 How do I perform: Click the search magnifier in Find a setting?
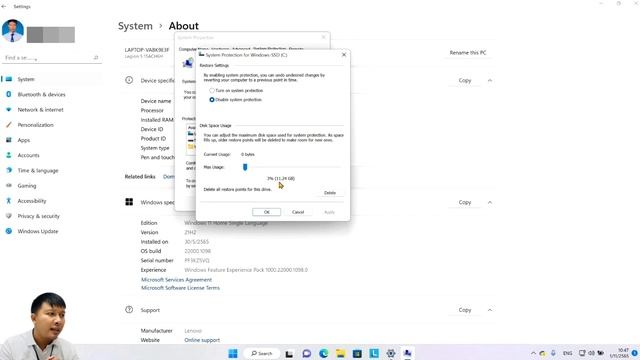pos(96,58)
